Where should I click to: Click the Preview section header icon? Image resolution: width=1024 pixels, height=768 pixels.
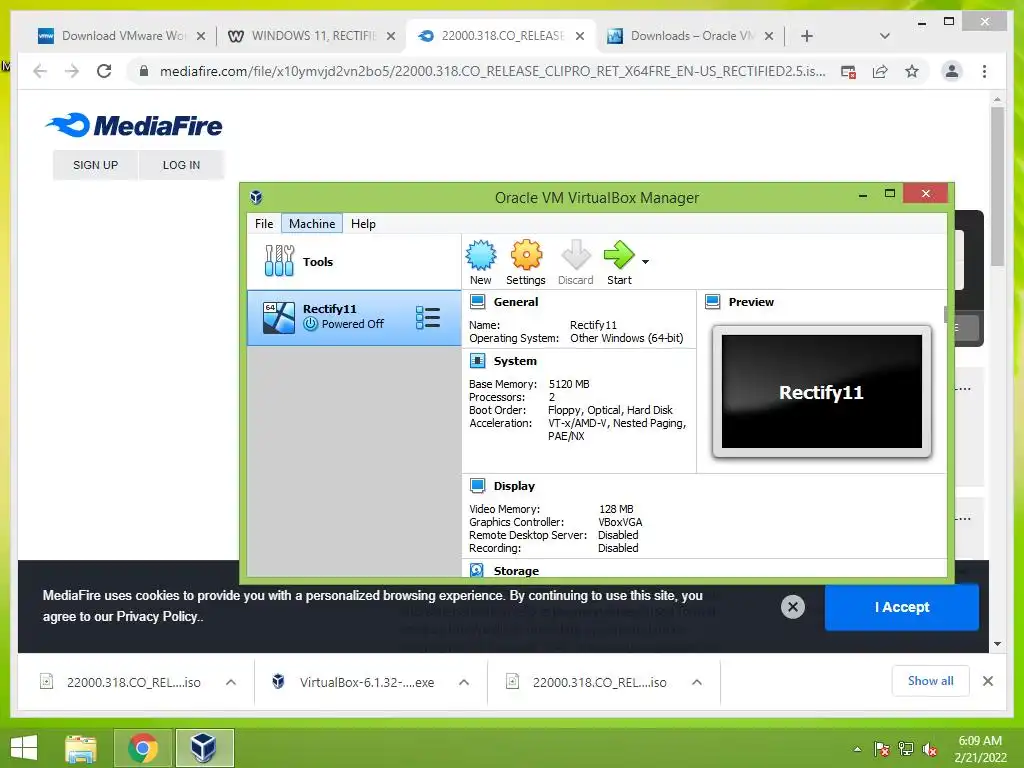[x=712, y=302]
